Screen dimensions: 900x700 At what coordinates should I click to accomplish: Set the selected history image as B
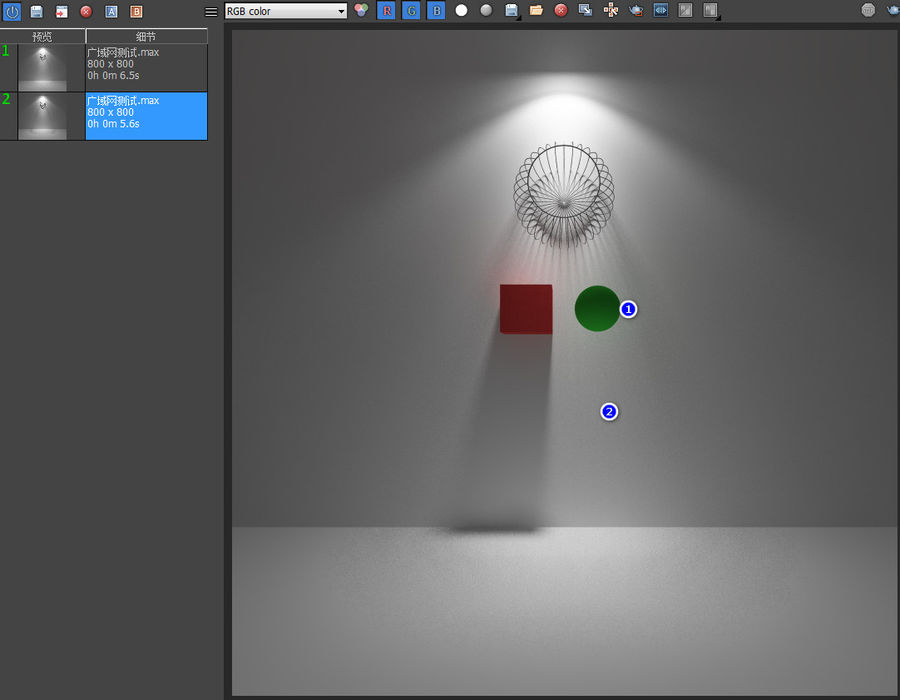point(136,11)
